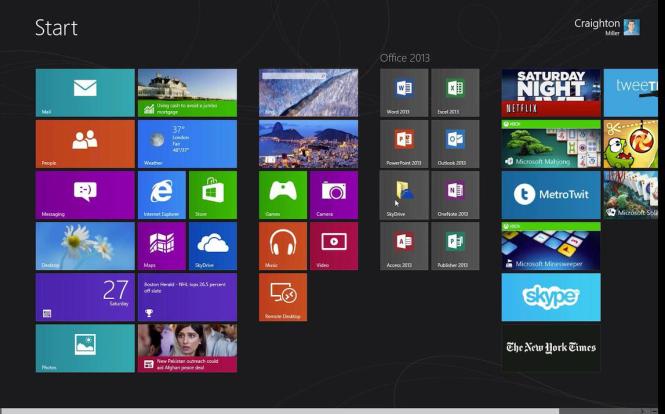This screenshot has height=414, width=665.
Task: Open the Travel tile showing Rio cityscape
Action: 308,144
